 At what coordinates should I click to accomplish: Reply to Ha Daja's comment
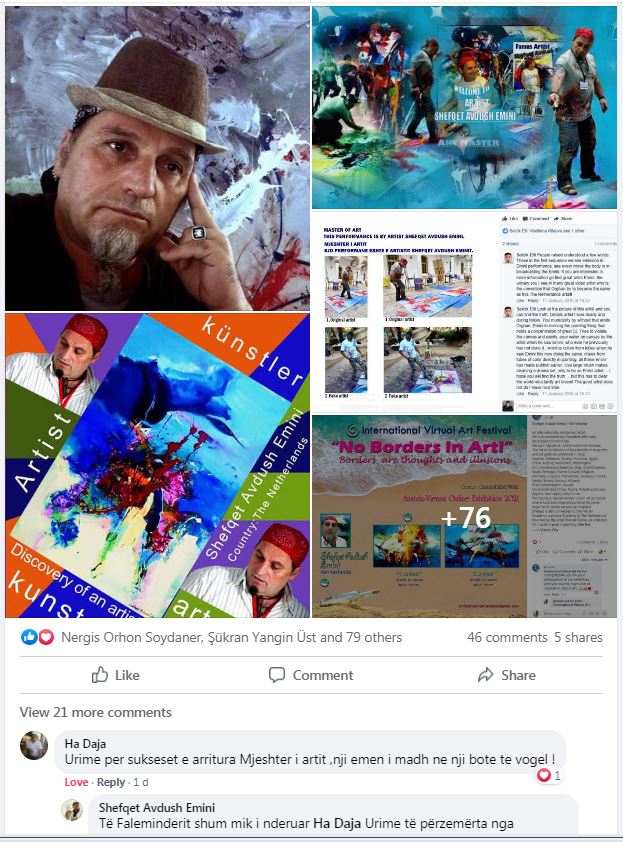pyautogui.click(x=111, y=782)
